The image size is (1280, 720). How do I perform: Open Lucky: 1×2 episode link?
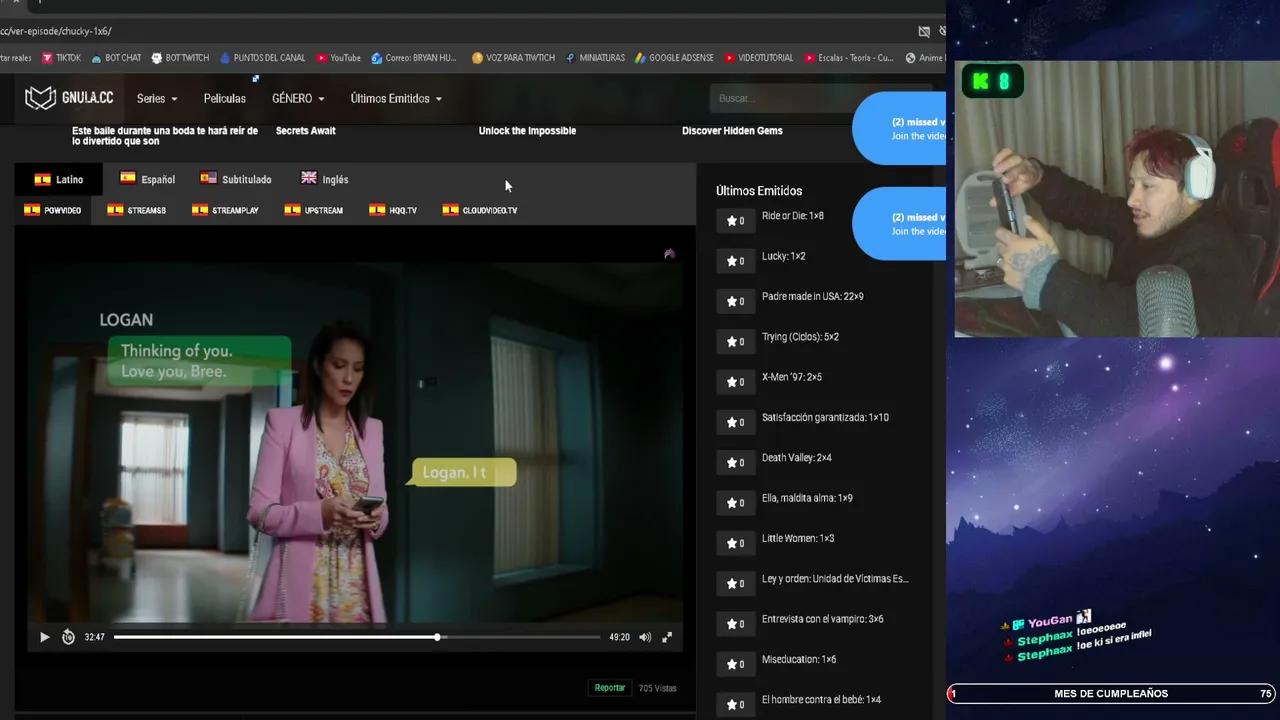pyautogui.click(x=784, y=256)
